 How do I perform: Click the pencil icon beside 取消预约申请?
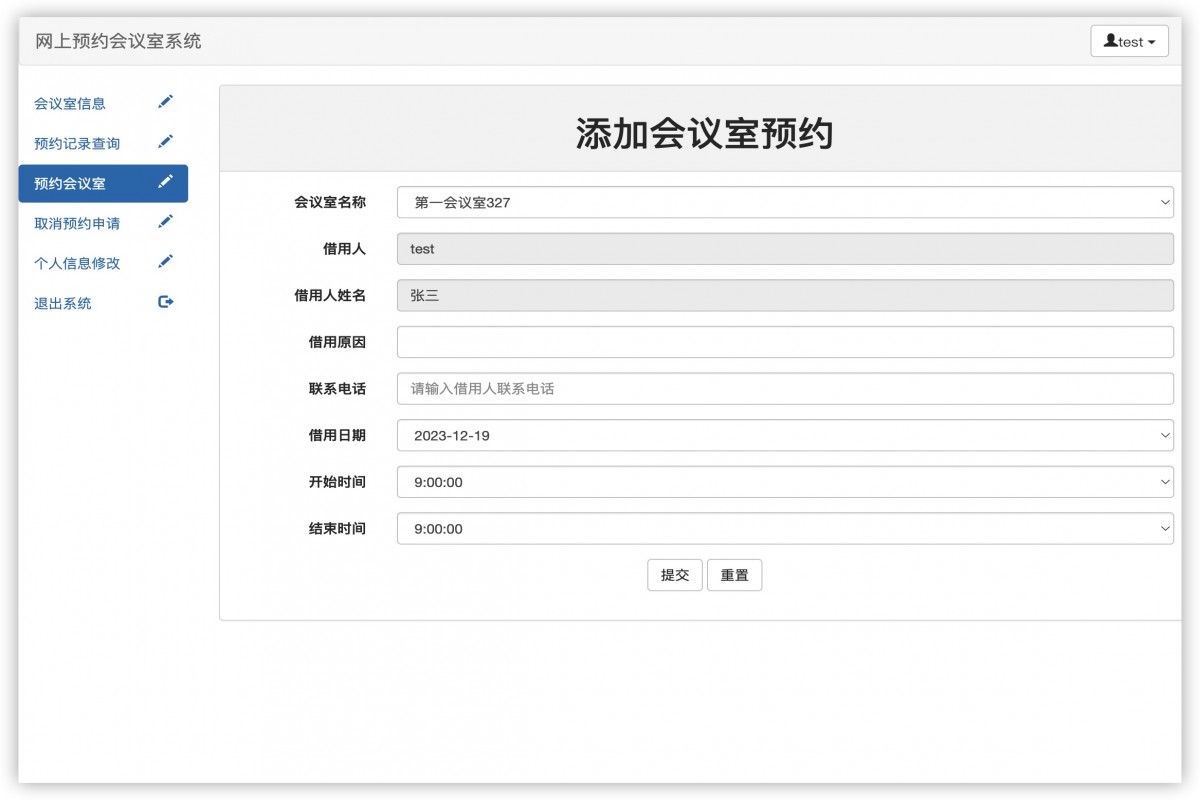(166, 221)
